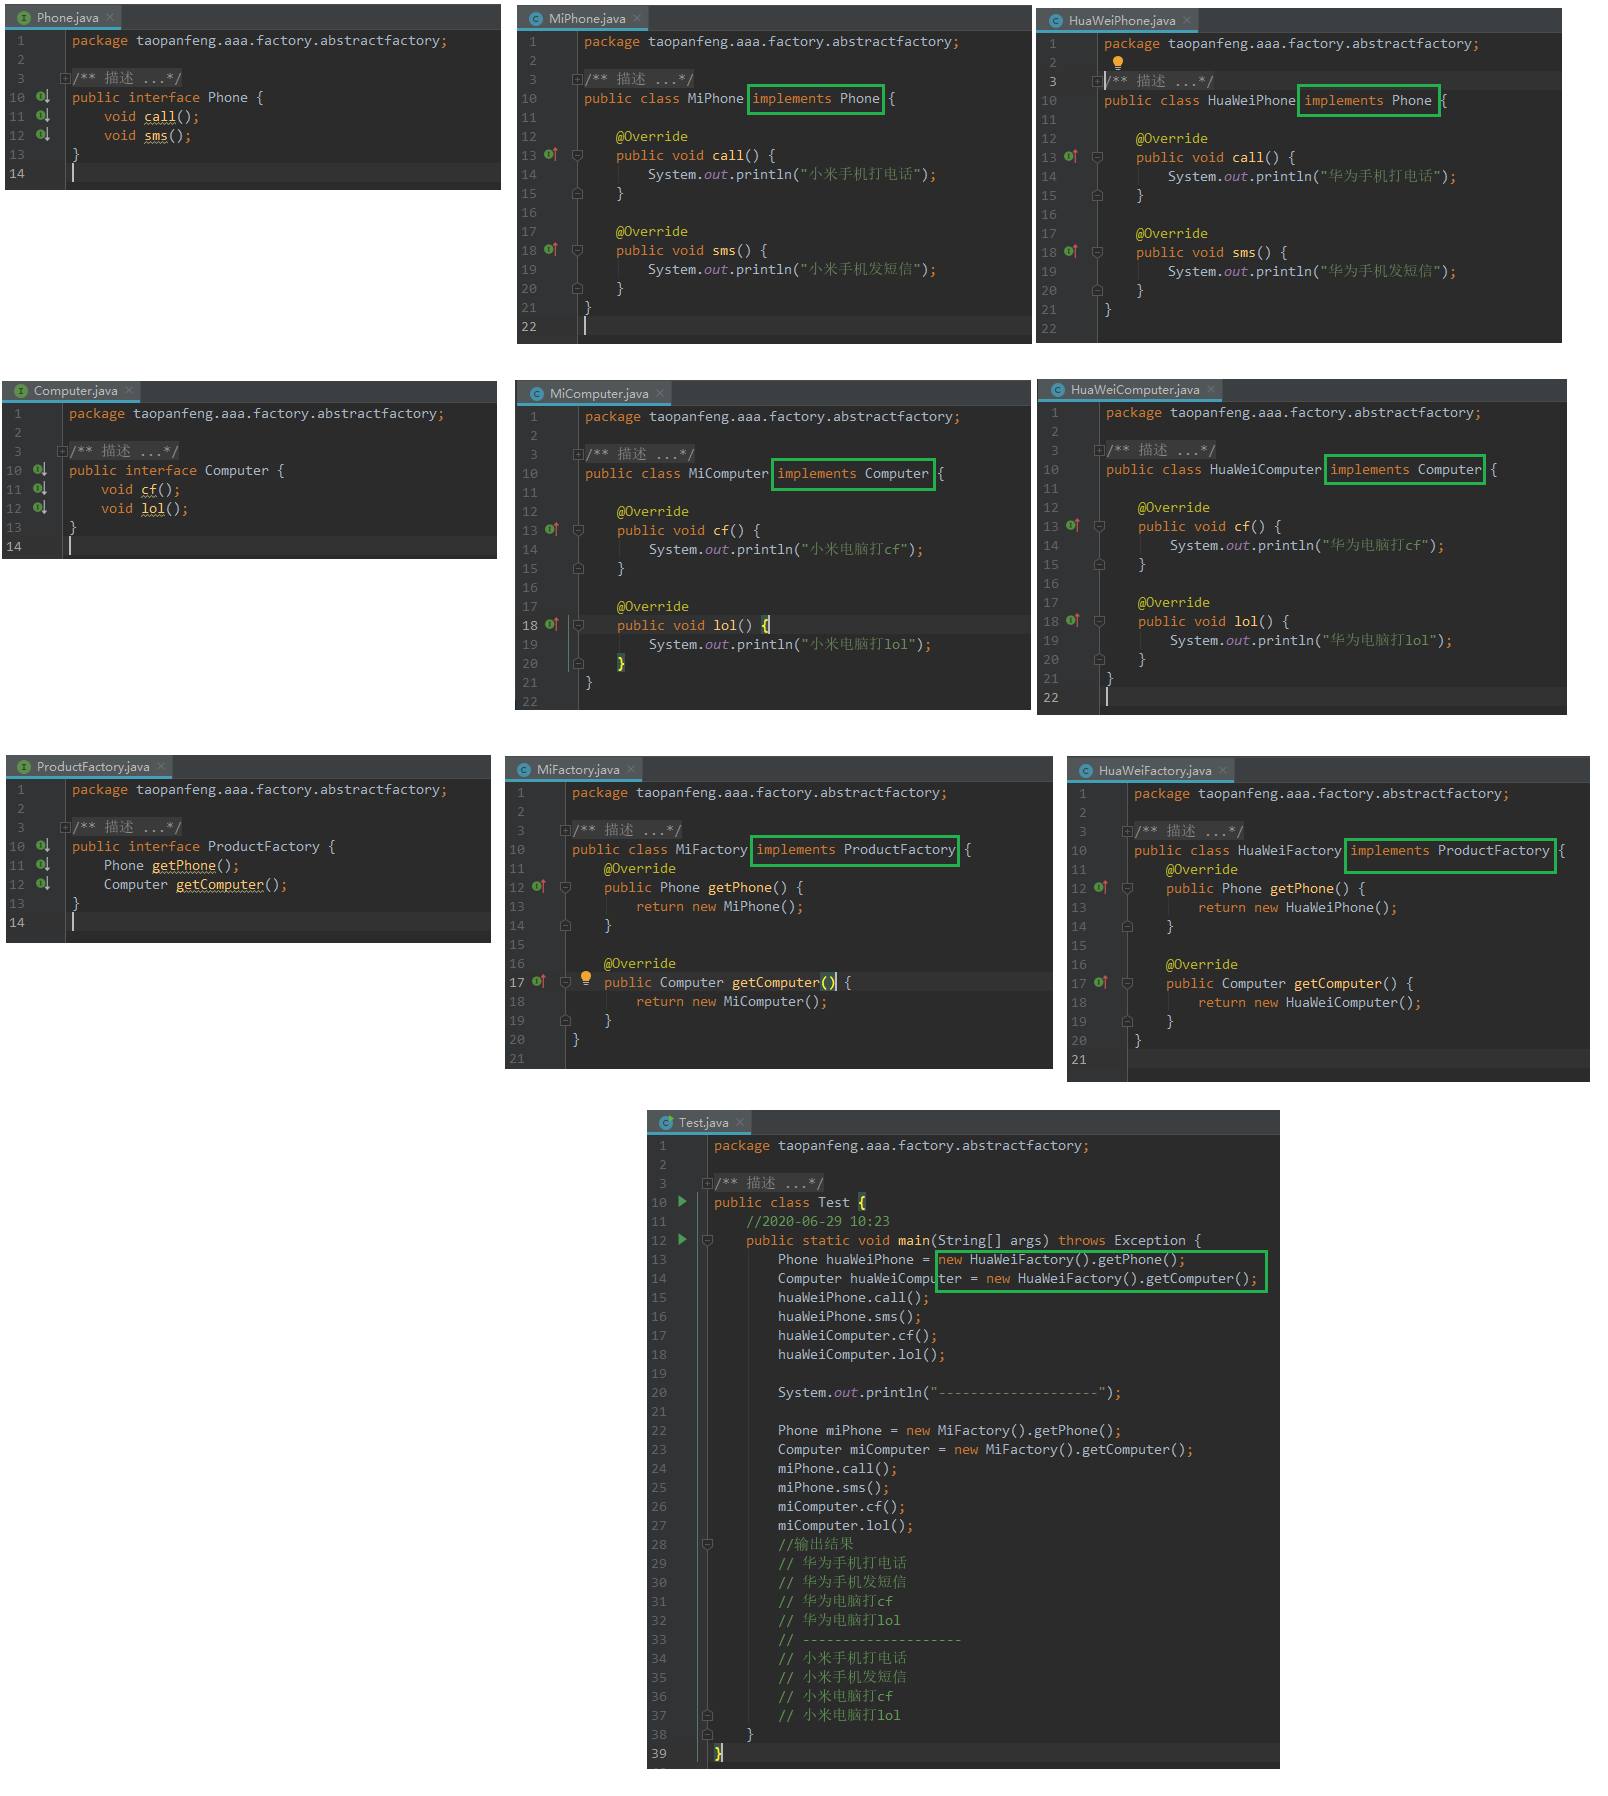Run main method via gutter arrow line 12
This screenshot has height=1796, width=1608.
pyautogui.click(x=683, y=1240)
